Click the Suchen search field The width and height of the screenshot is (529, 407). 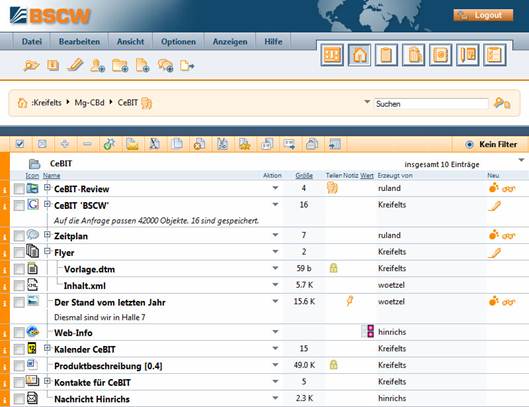[x=431, y=104]
